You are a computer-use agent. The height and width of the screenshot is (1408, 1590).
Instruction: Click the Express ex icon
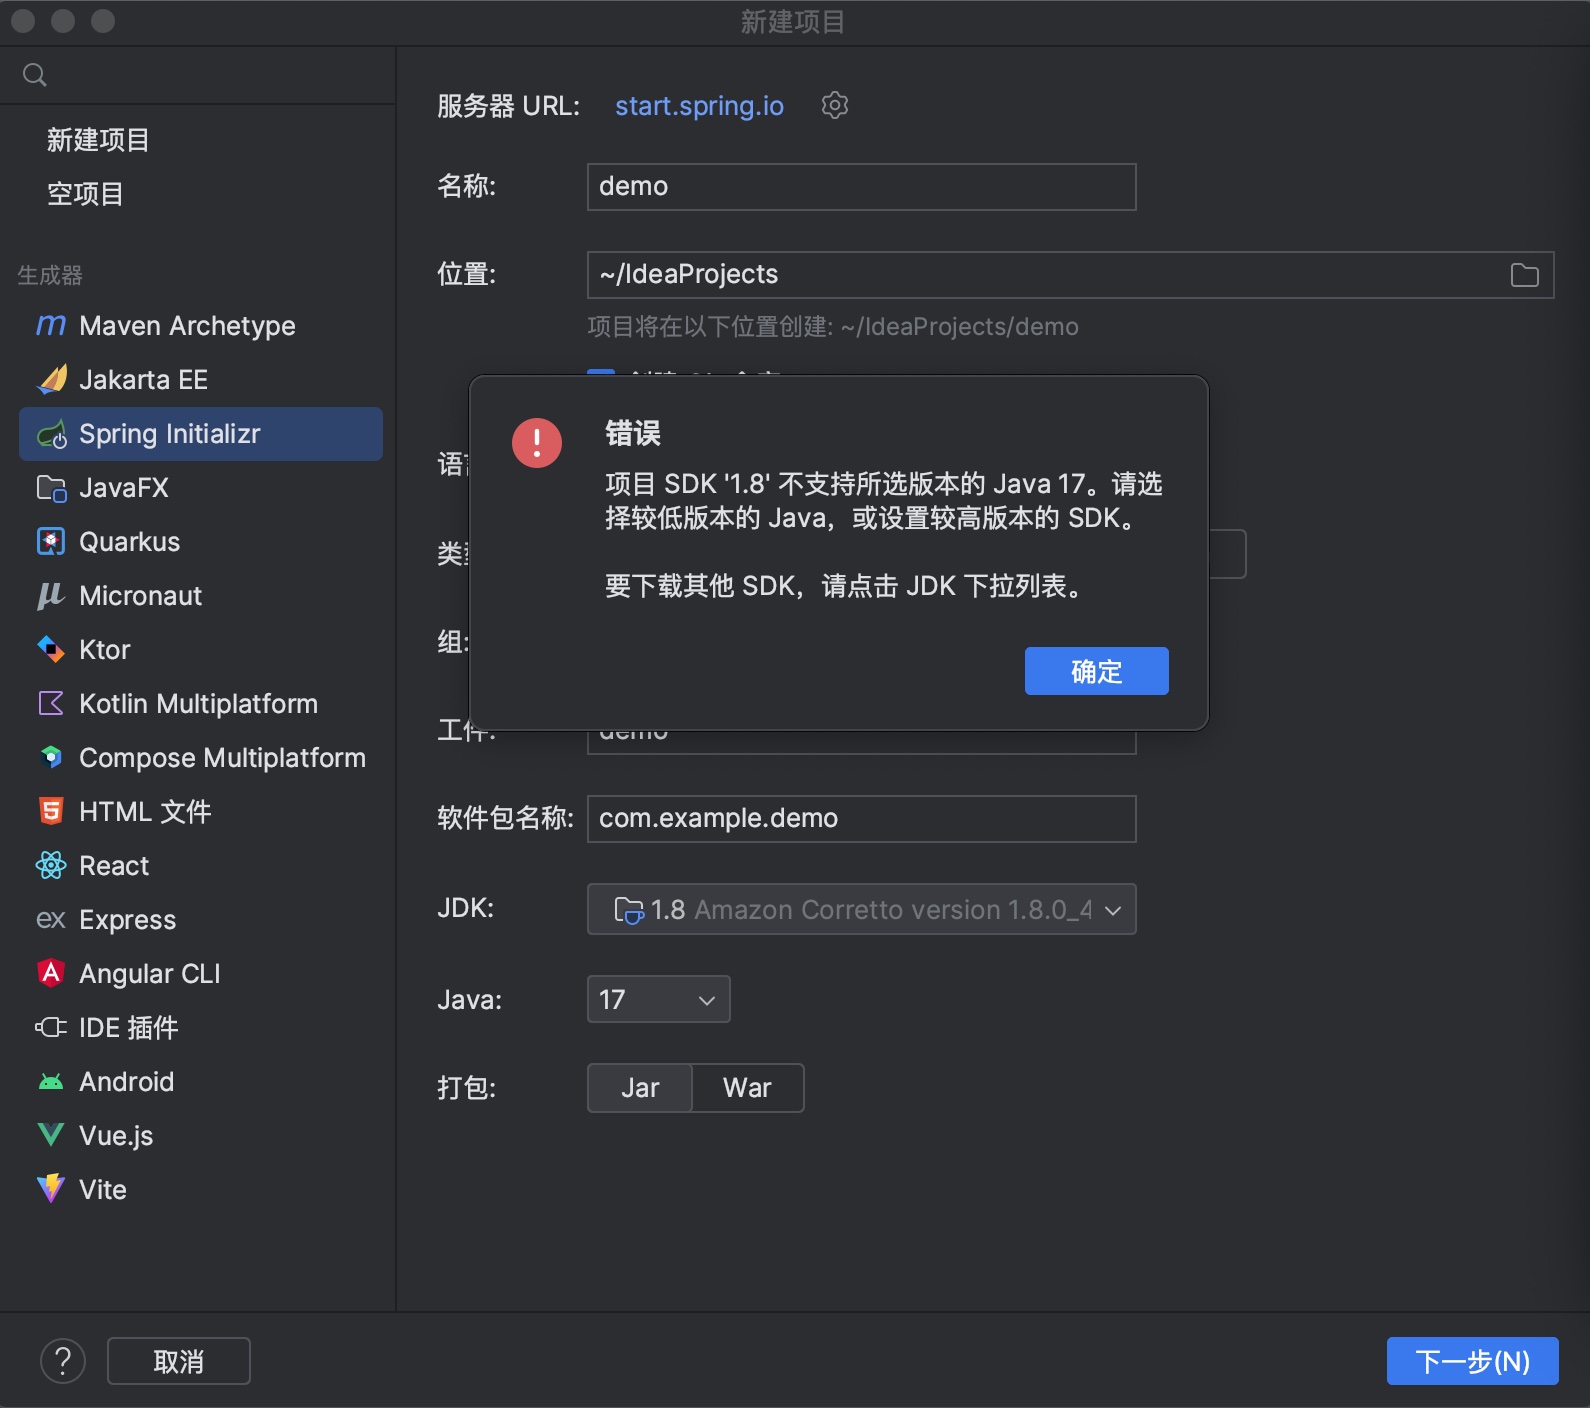tap(51, 920)
